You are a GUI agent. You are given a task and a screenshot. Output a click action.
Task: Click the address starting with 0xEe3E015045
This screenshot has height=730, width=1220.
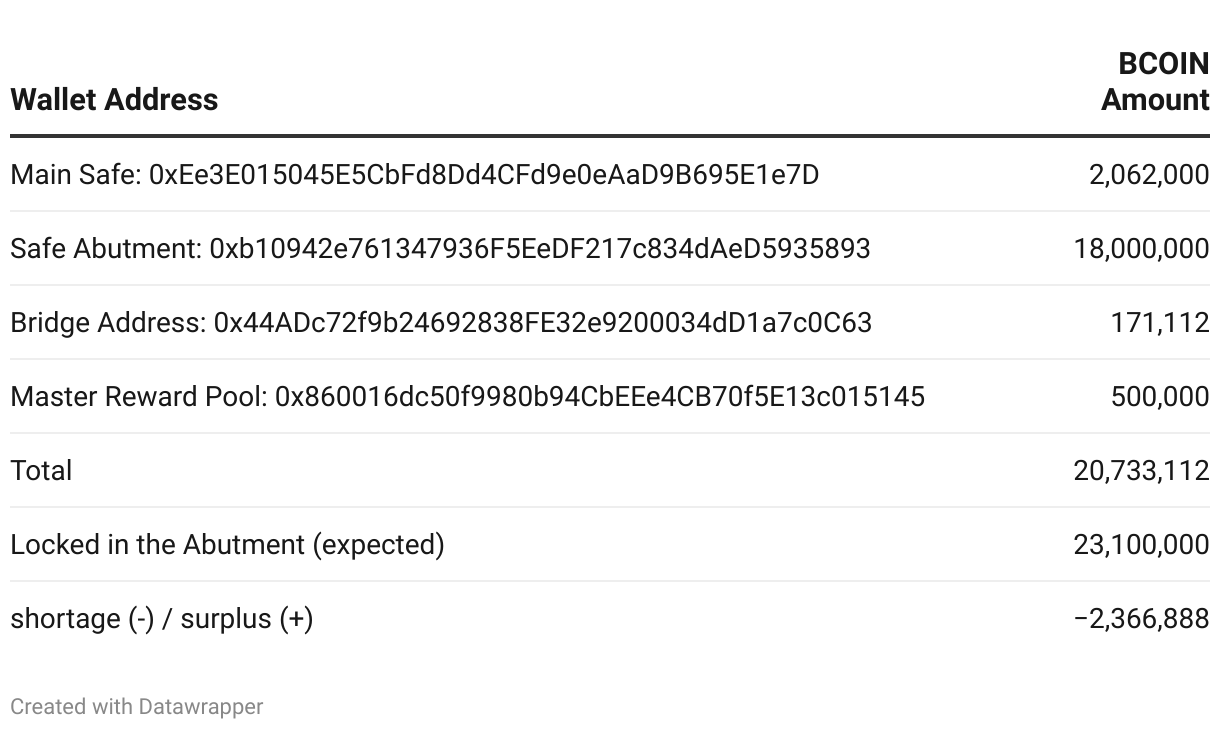(484, 175)
